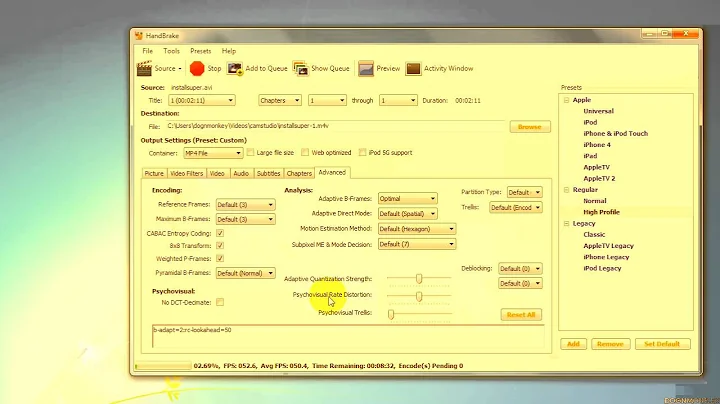Open the chapter end number dropdown

point(398,101)
